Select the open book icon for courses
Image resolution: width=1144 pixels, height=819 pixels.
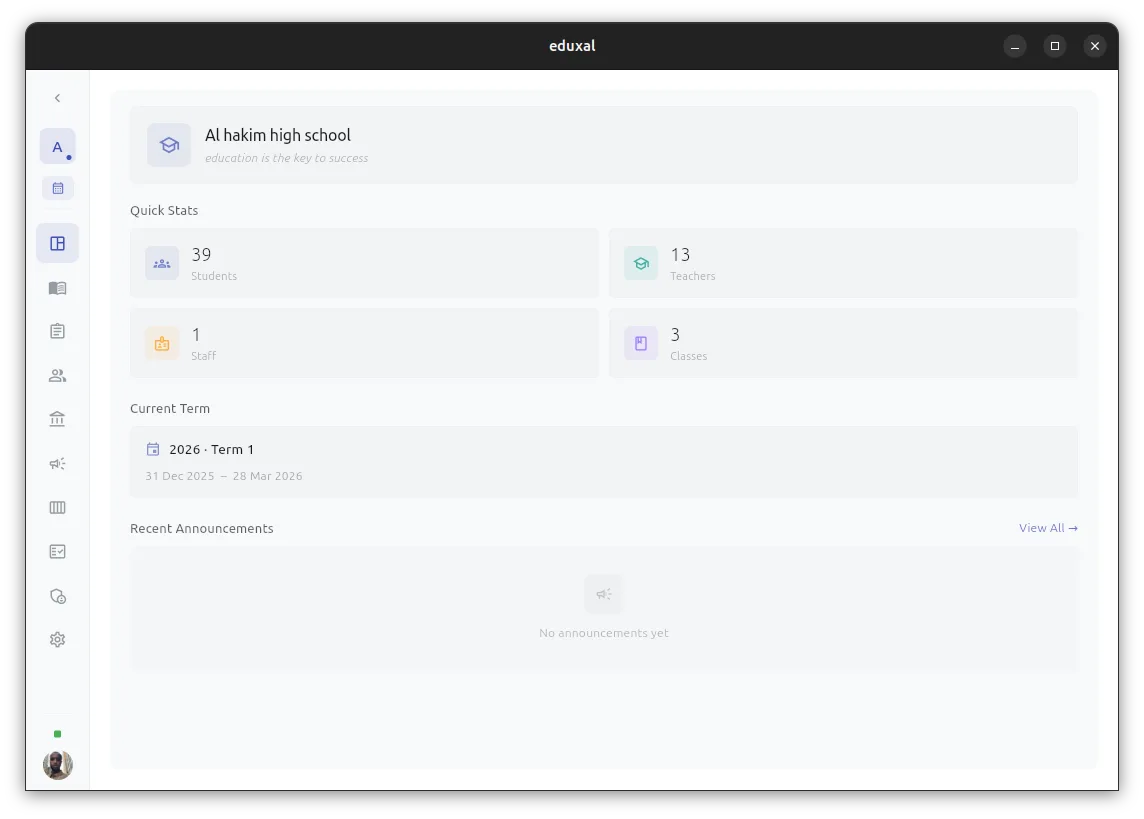57,287
